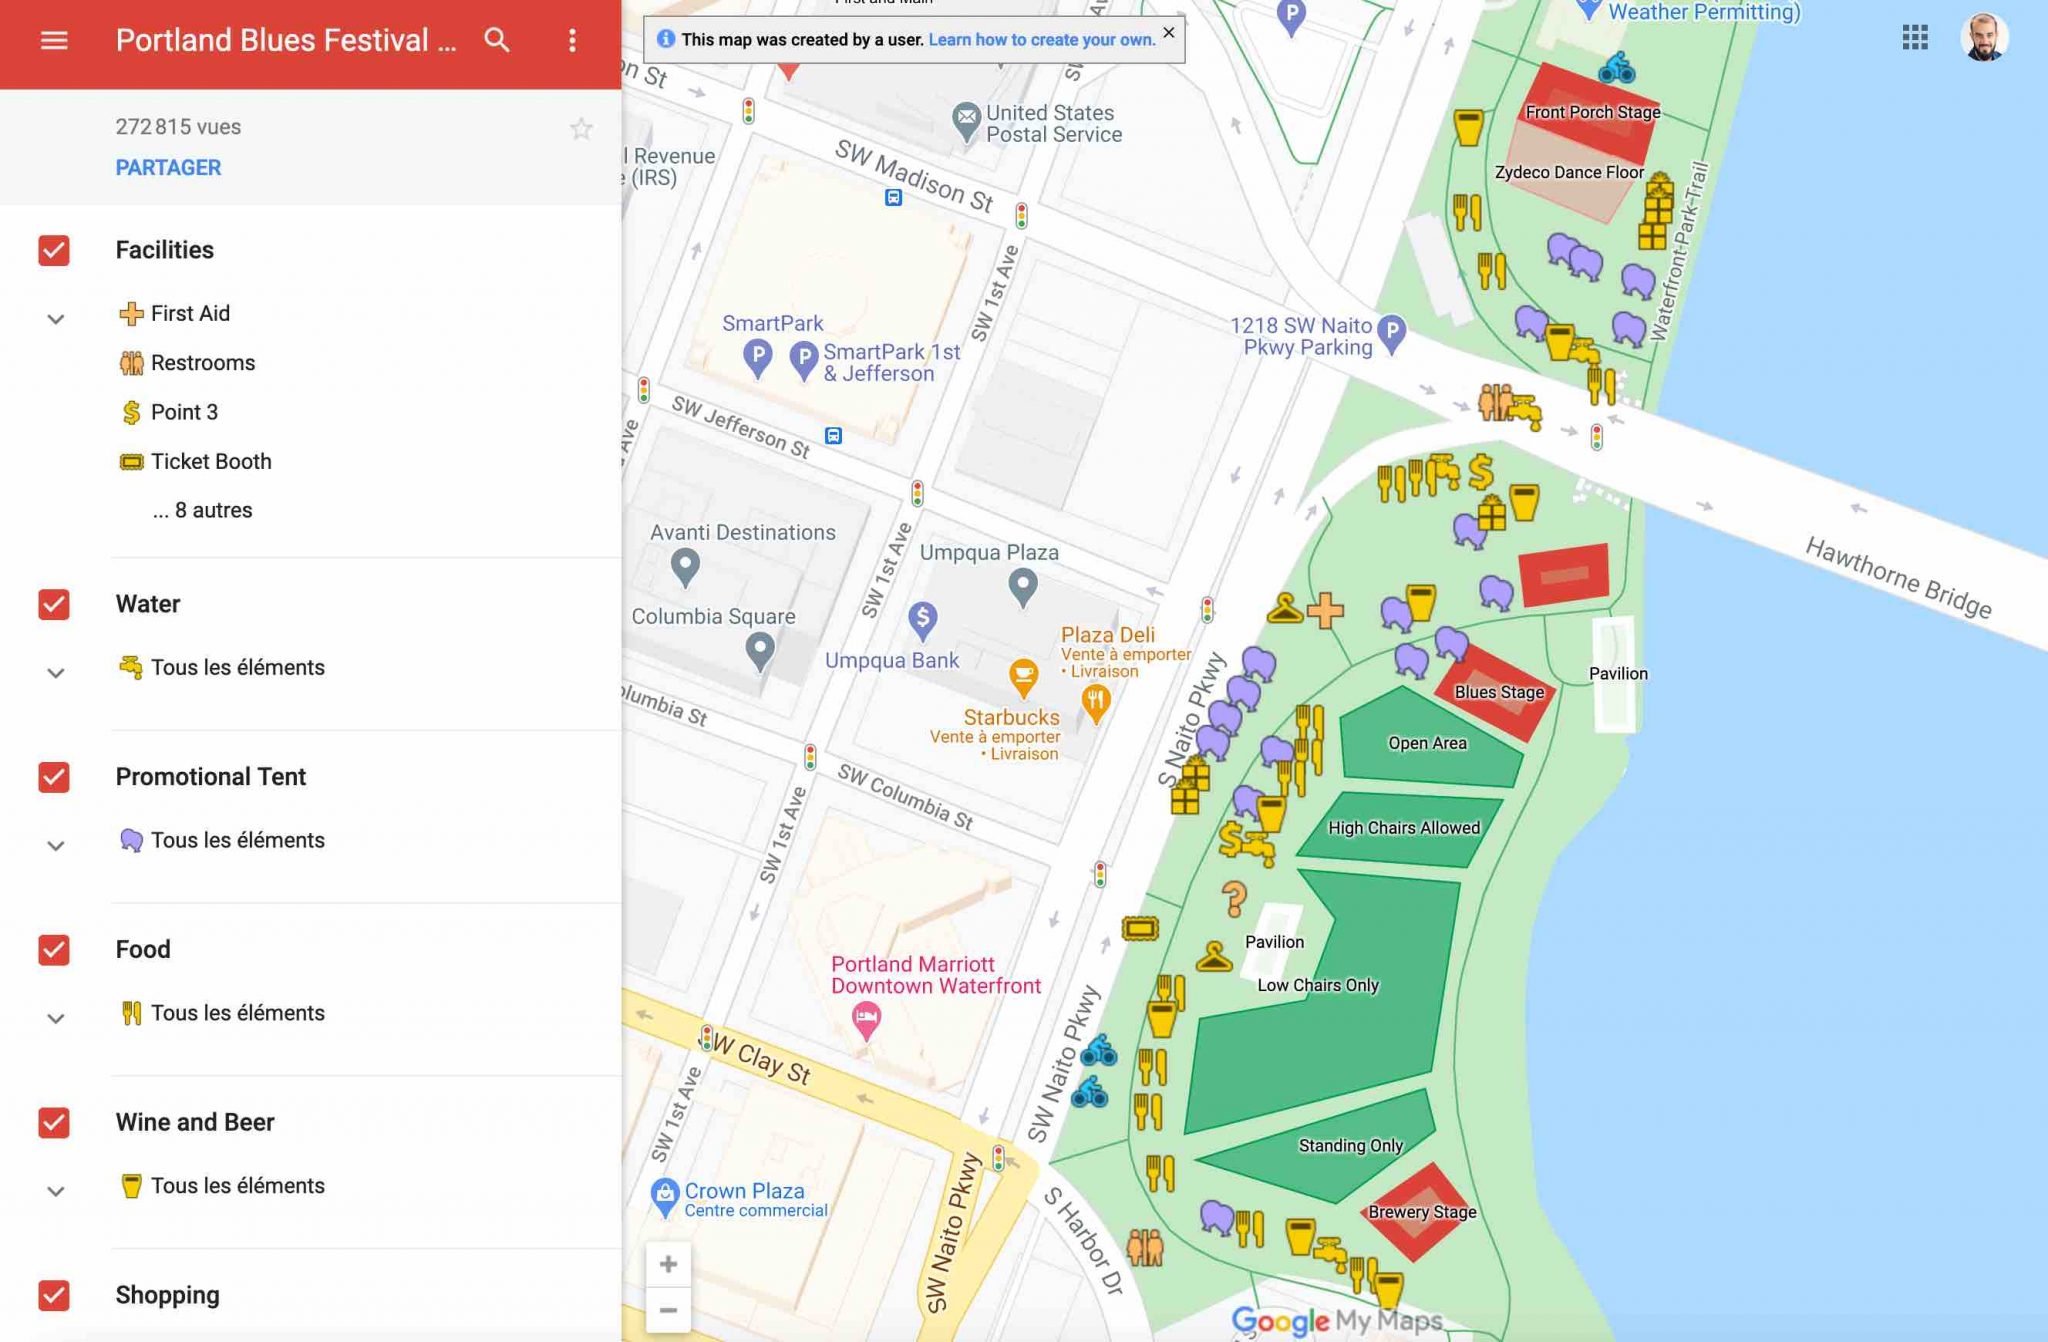Screen dimensions: 2048x1342
Task: Click the Starbucks coffee pin
Action: point(1023,677)
